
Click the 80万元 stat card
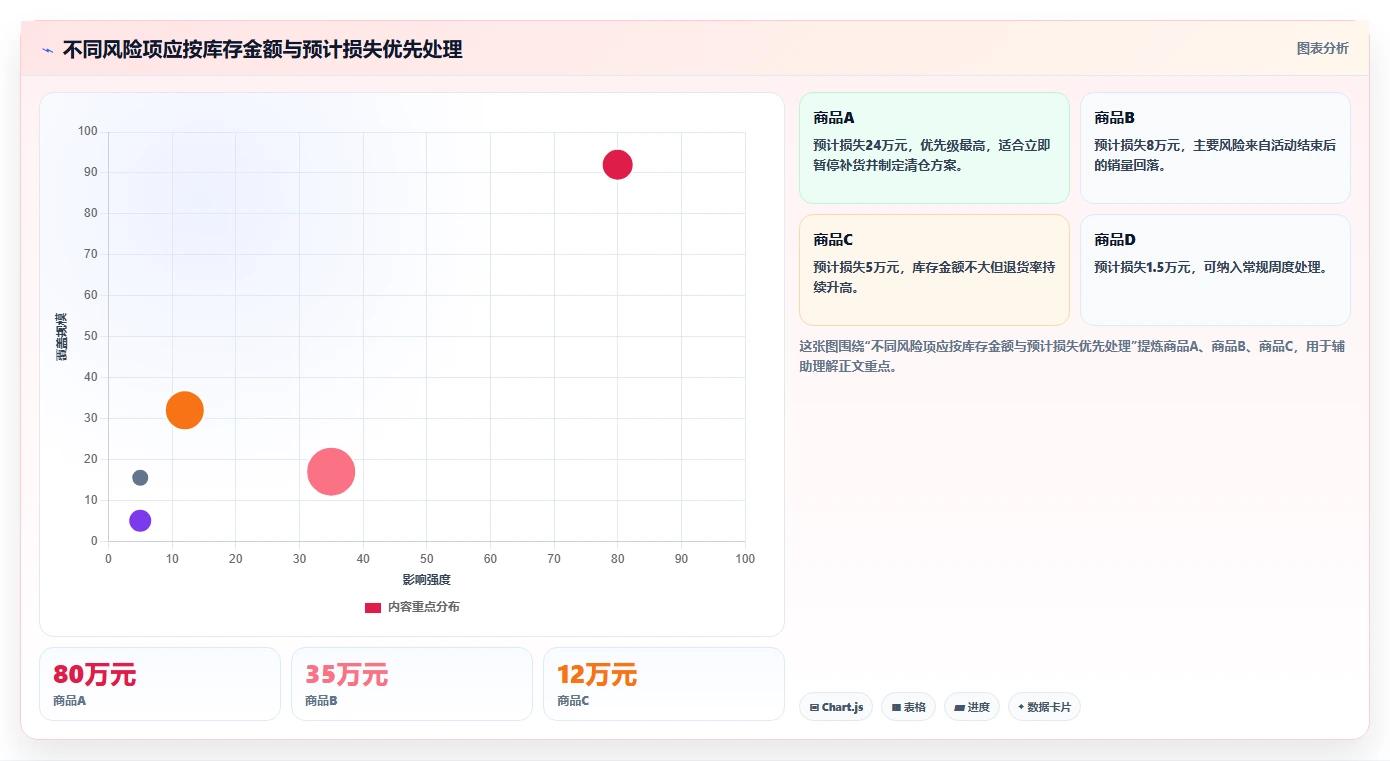[x=160, y=684]
